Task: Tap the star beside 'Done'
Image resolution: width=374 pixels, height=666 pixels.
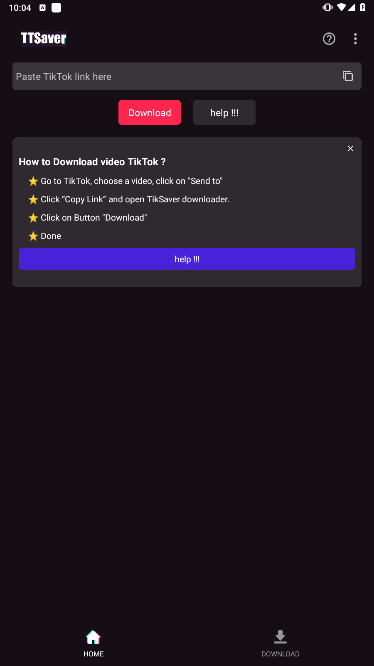Action: pyautogui.click(x=33, y=236)
